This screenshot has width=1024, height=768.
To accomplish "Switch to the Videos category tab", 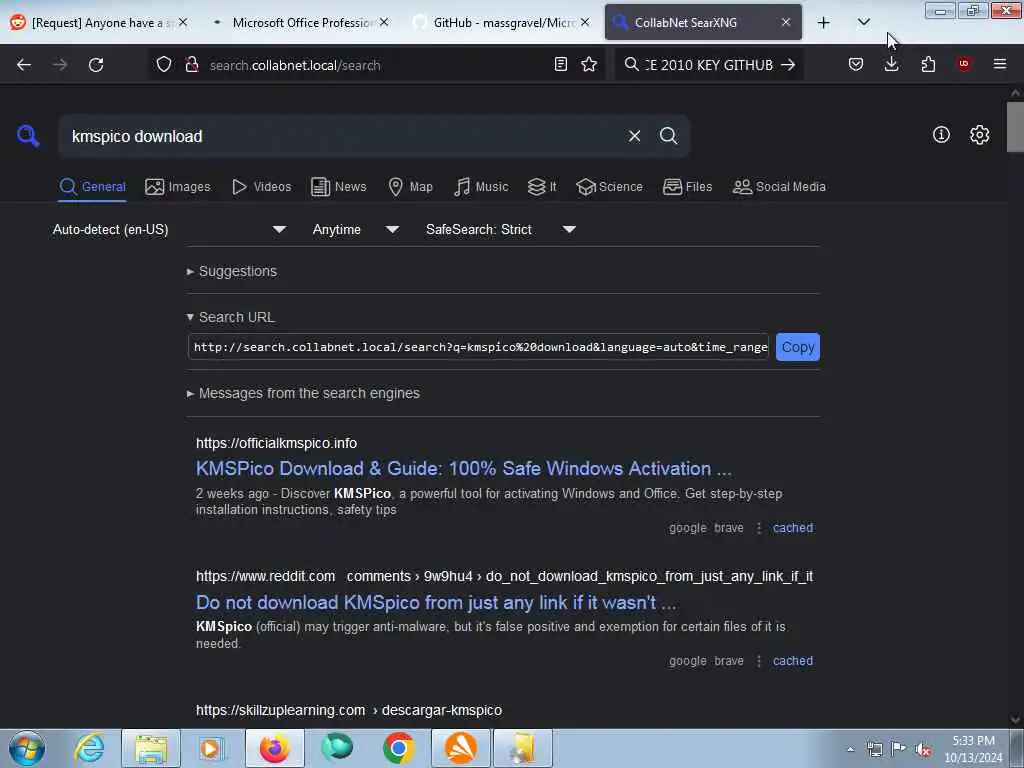I will pos(261,187).
